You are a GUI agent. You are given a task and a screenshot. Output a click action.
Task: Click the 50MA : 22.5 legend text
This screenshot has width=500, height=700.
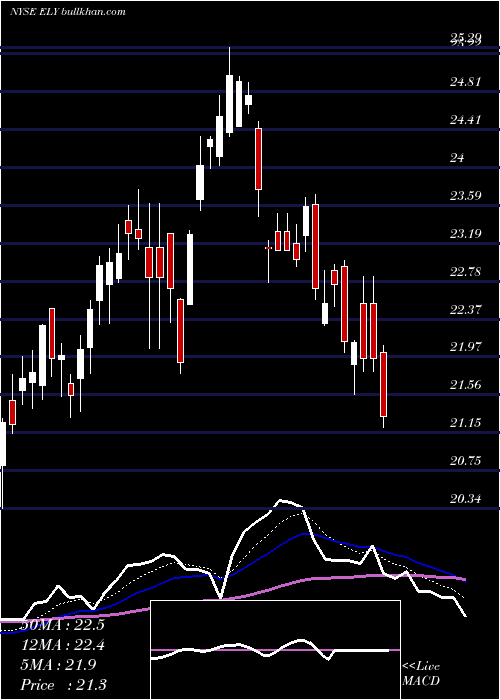[62, 625]
